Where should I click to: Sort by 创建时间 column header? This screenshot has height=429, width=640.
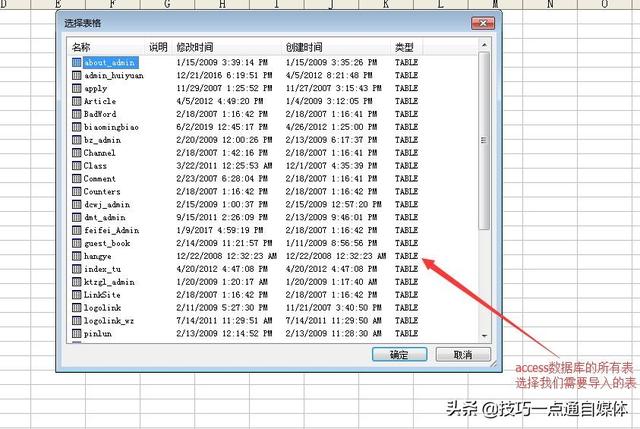pos(304,47)
